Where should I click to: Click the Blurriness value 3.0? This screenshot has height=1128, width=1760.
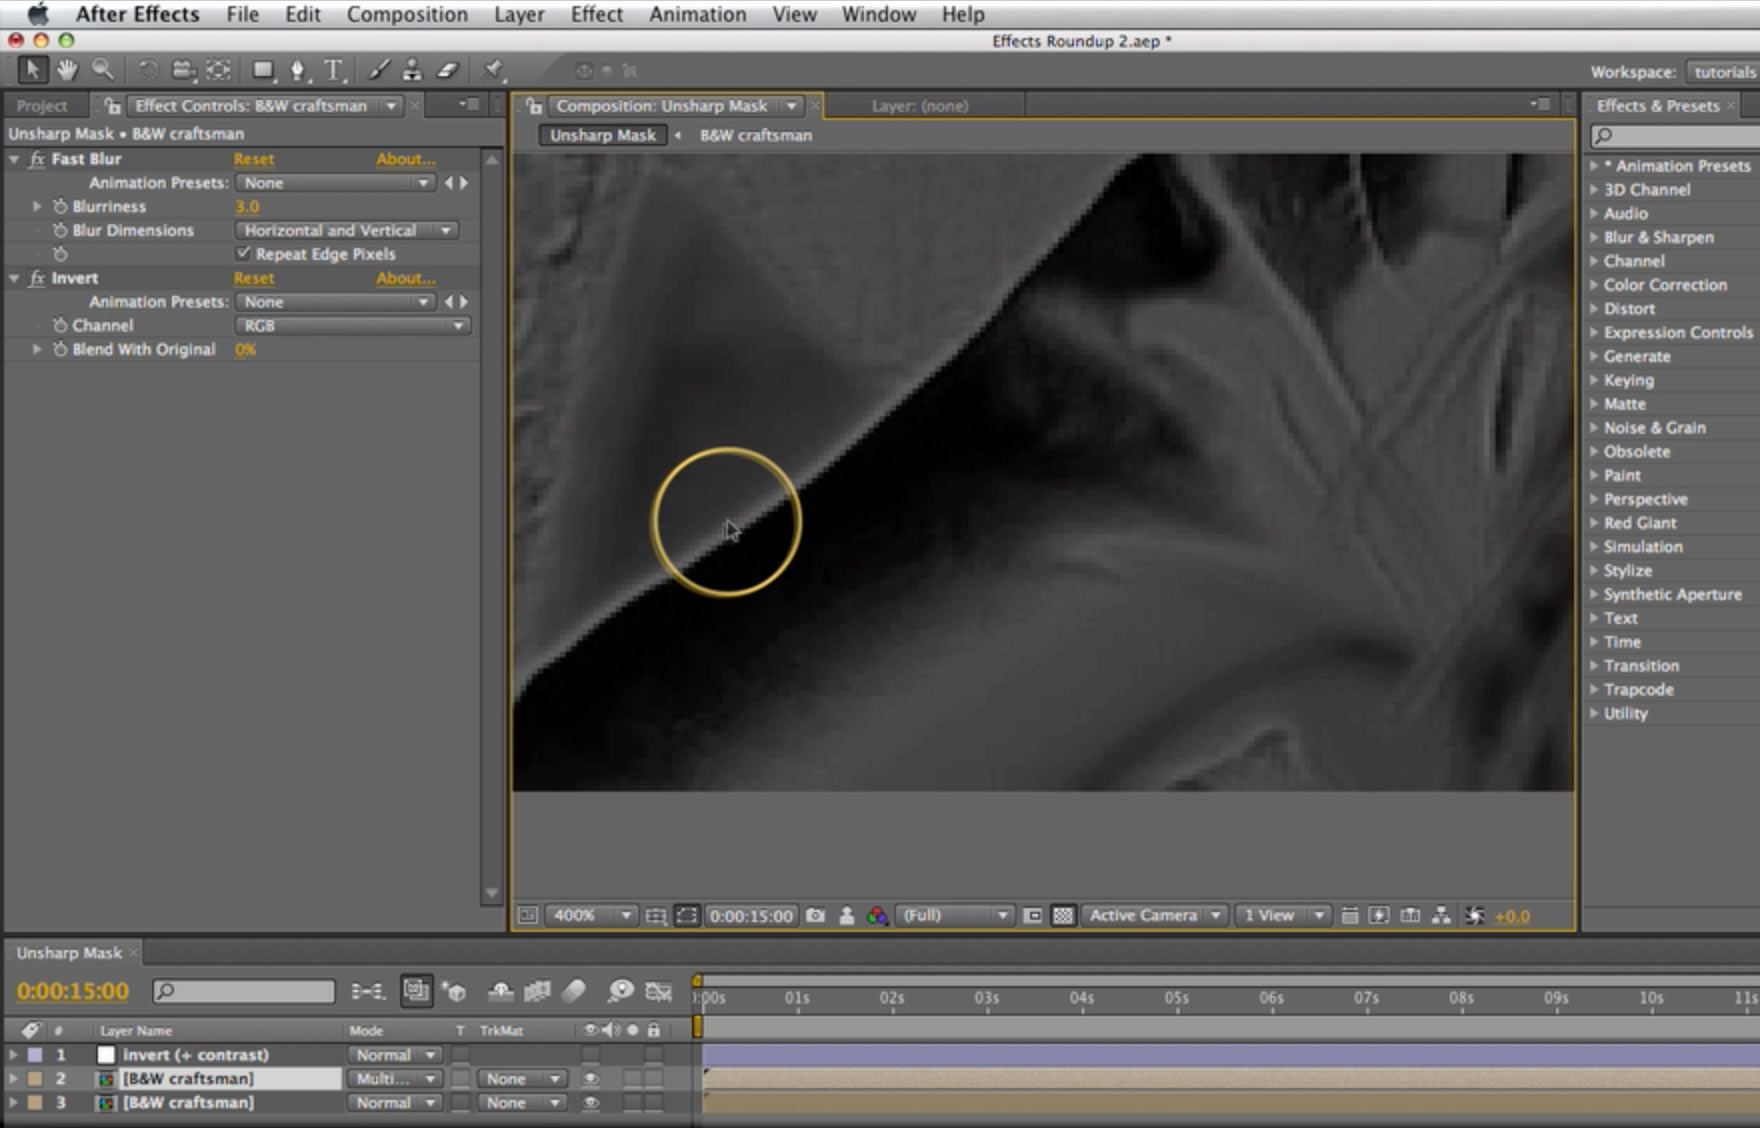pos(247,206)
